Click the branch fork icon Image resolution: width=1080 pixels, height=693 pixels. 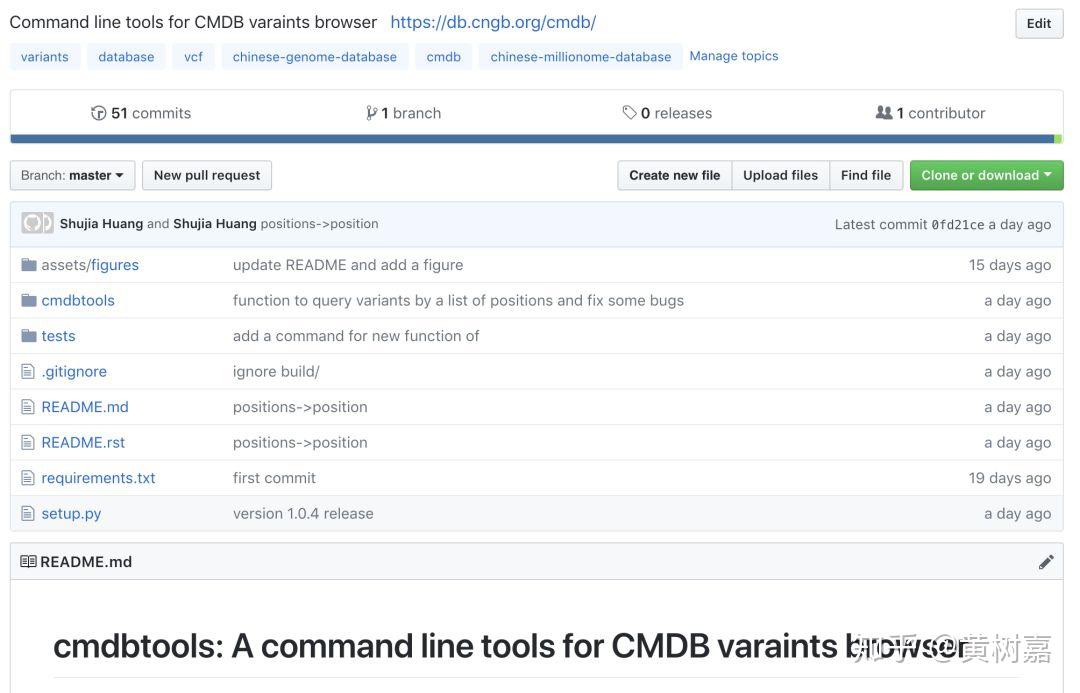tap(372, 113)
